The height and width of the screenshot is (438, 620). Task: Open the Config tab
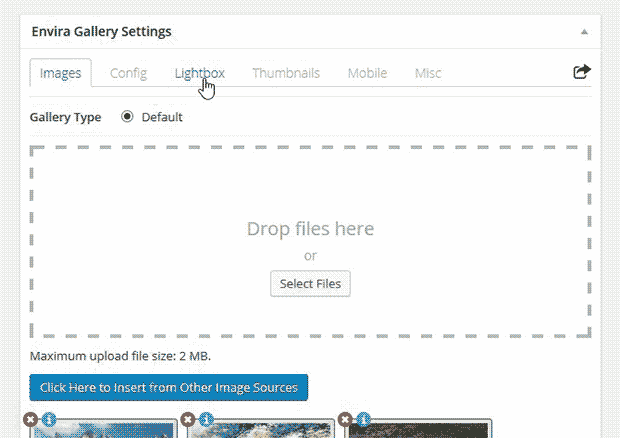click(x=128, y=73)
